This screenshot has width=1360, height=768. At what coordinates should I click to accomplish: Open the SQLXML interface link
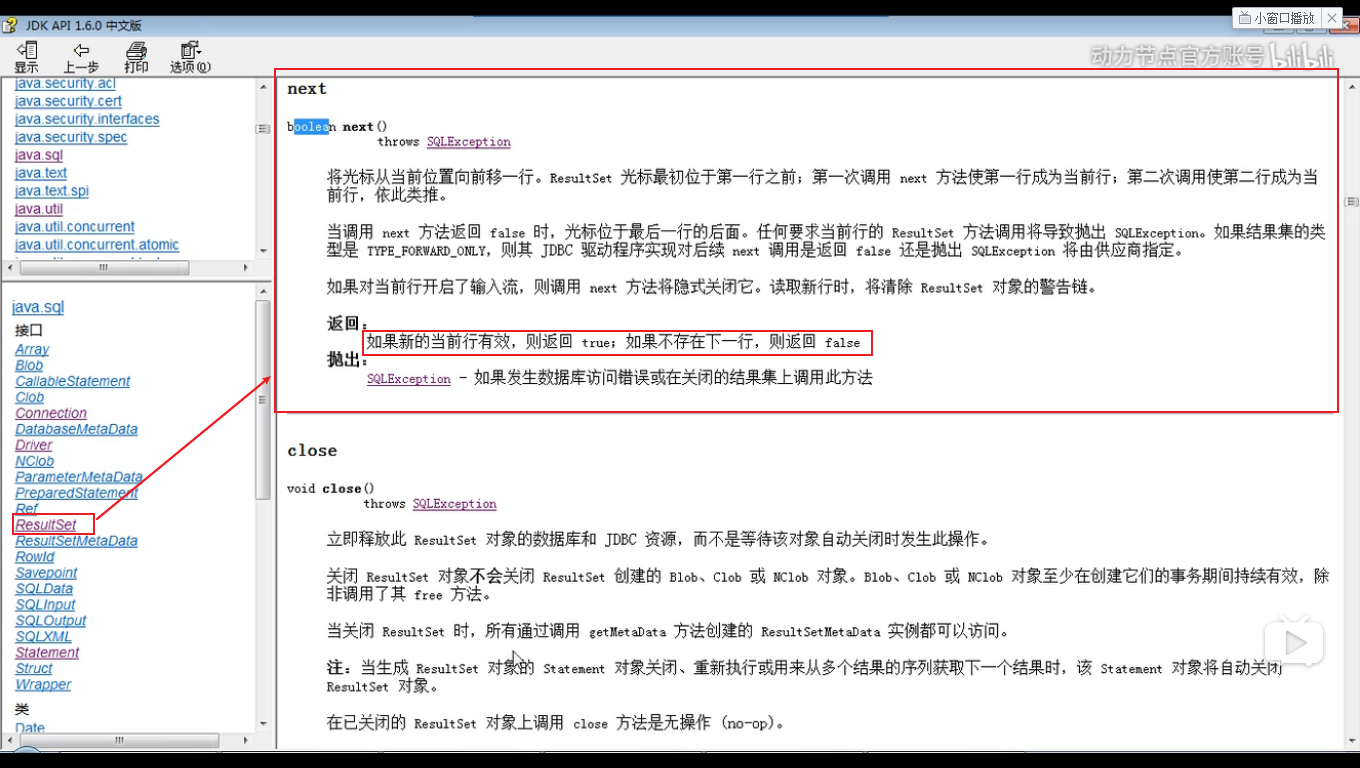43,637
